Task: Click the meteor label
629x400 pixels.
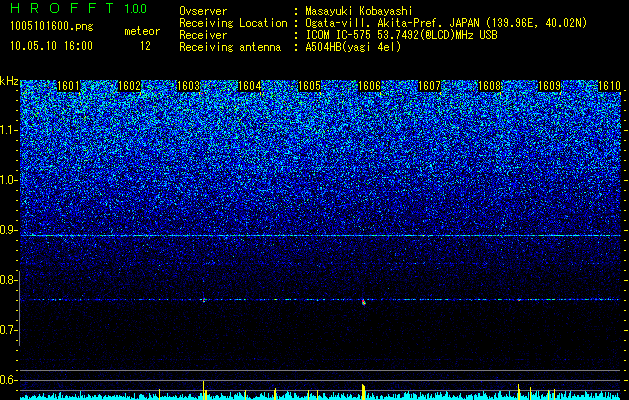Action: [x=142, y=31]
